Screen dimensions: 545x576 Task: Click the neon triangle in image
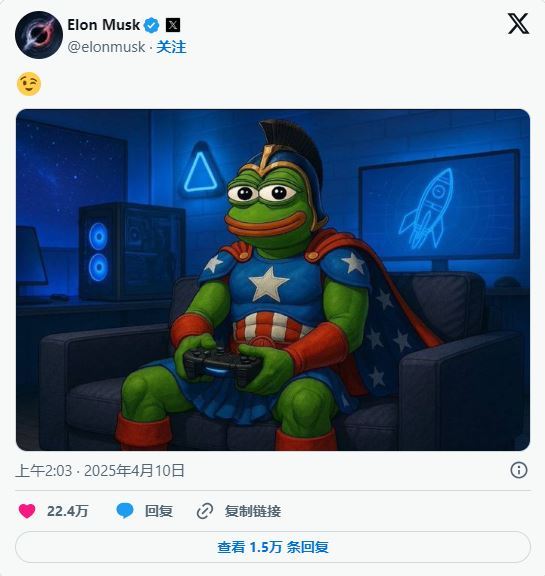201,172
